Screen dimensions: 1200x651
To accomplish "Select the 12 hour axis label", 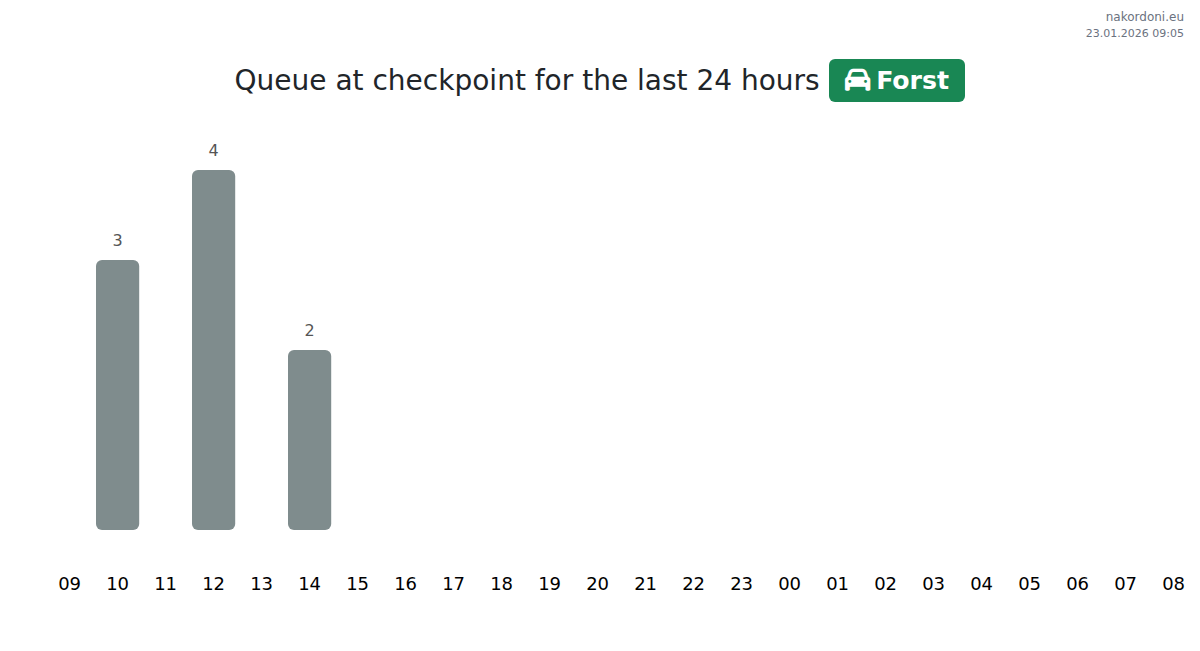I will (213, 584).
